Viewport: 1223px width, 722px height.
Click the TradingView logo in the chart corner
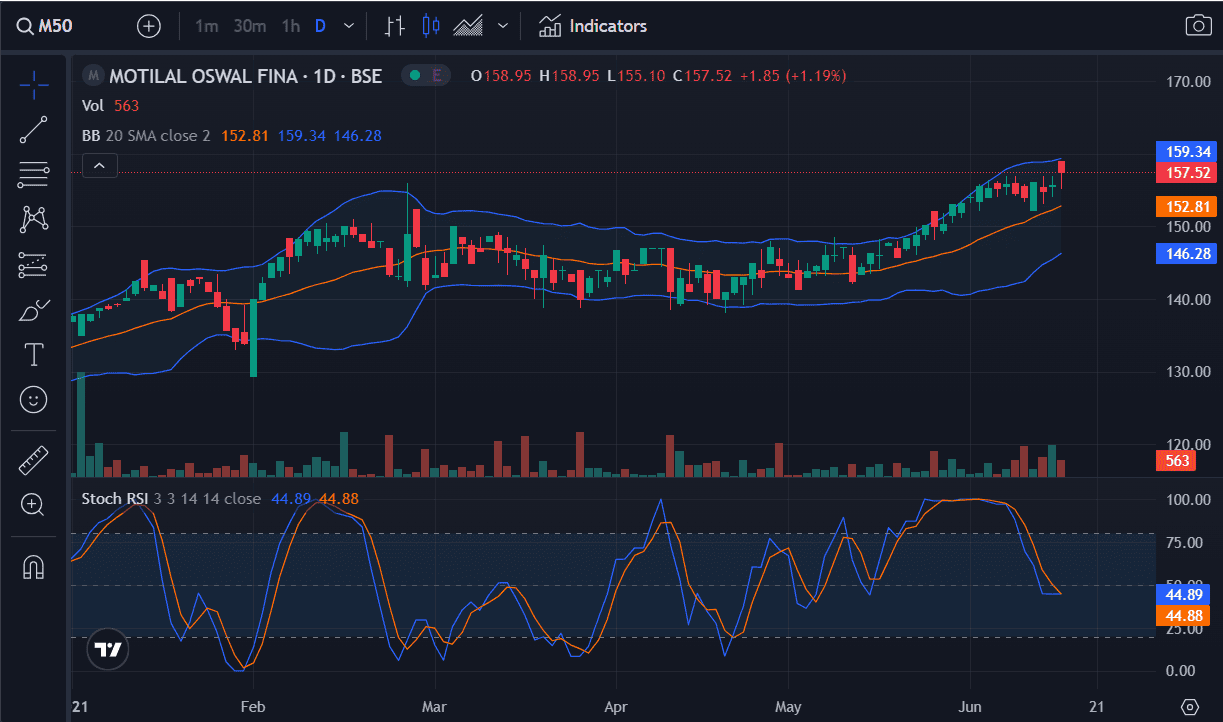coord(107,650)
